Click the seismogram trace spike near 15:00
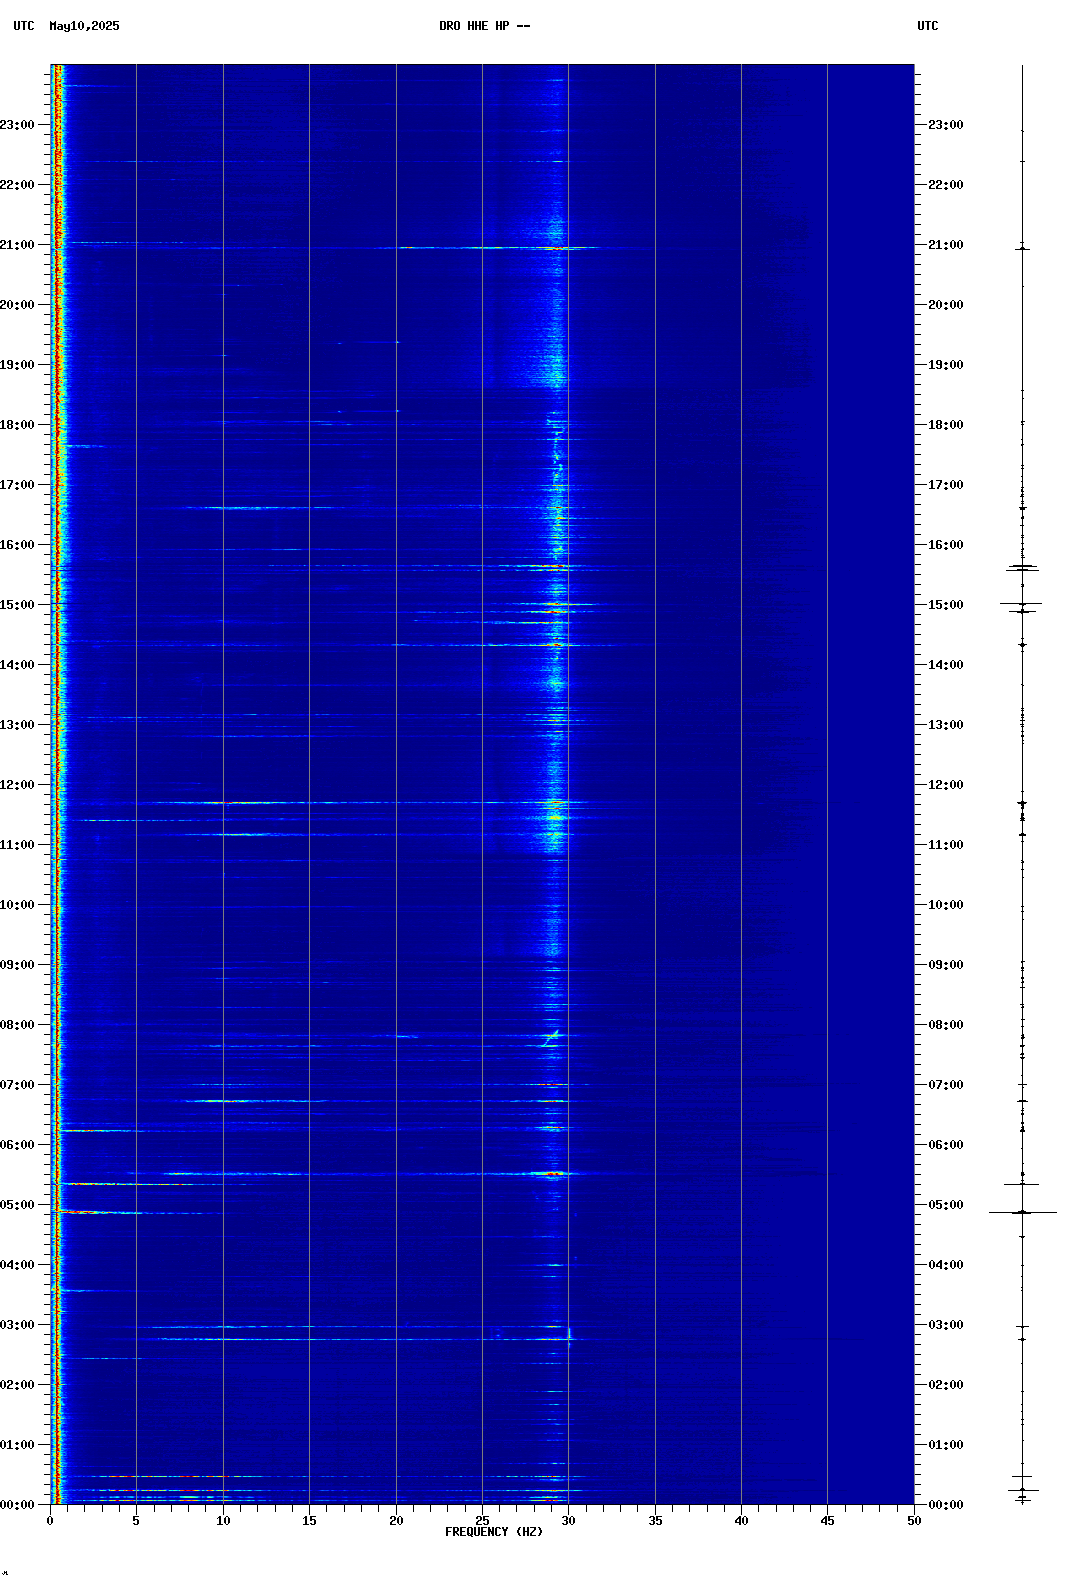The height and width of the screenshot is (1584, 1066). [x=1021, y=603]
